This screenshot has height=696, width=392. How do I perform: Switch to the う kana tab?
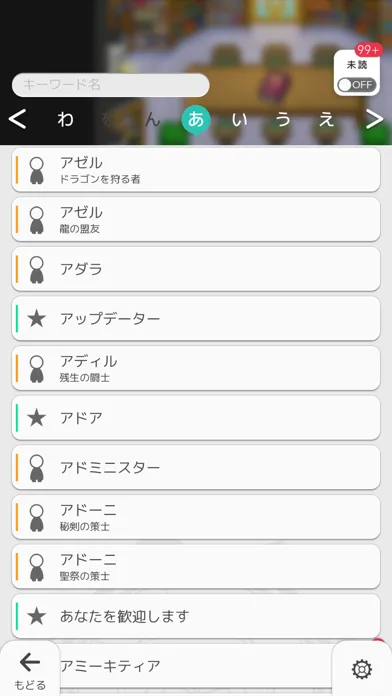click(283, 119)
